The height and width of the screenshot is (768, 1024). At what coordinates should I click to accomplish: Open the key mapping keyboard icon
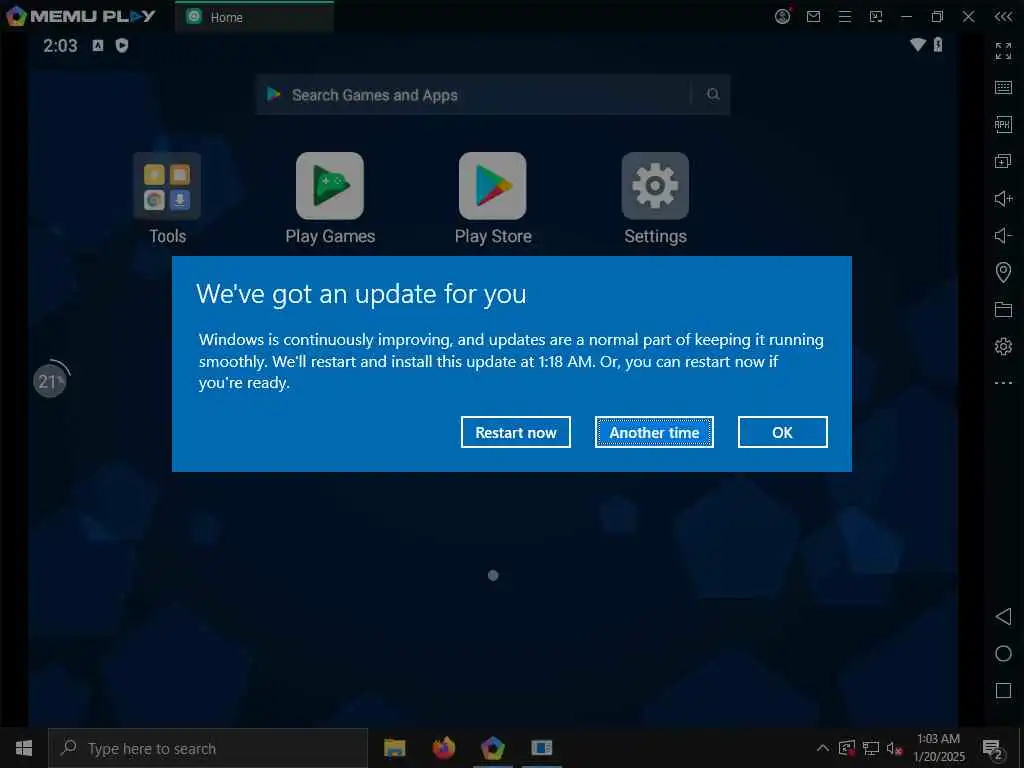click(1003, 88)
